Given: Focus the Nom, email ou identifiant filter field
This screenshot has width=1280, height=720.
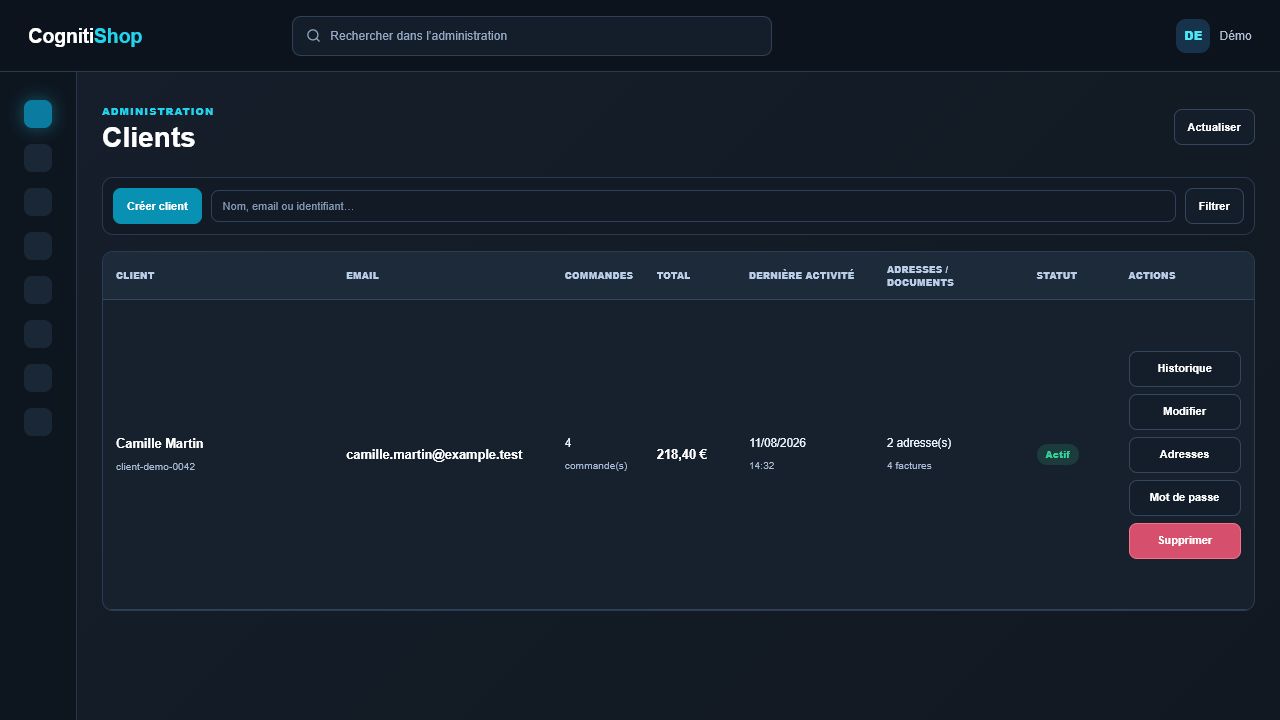Looking at the screenshot, I should [693, 206].
